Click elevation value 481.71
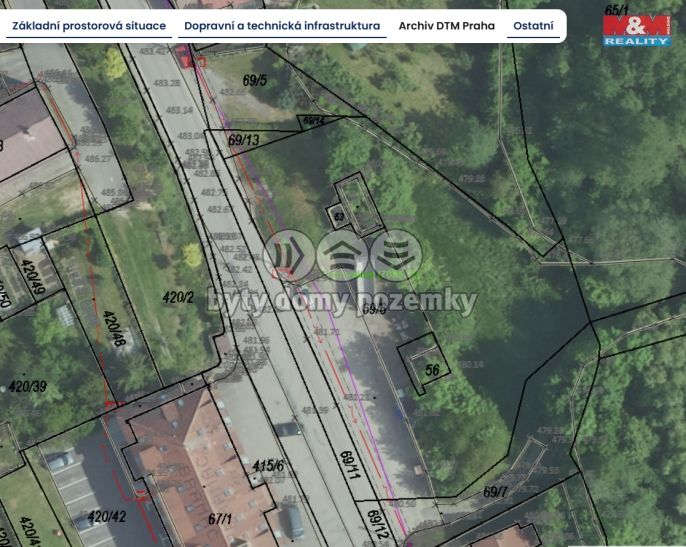This screenshot has height=547, width=686. pyautogui.click(x=327, y=332)
